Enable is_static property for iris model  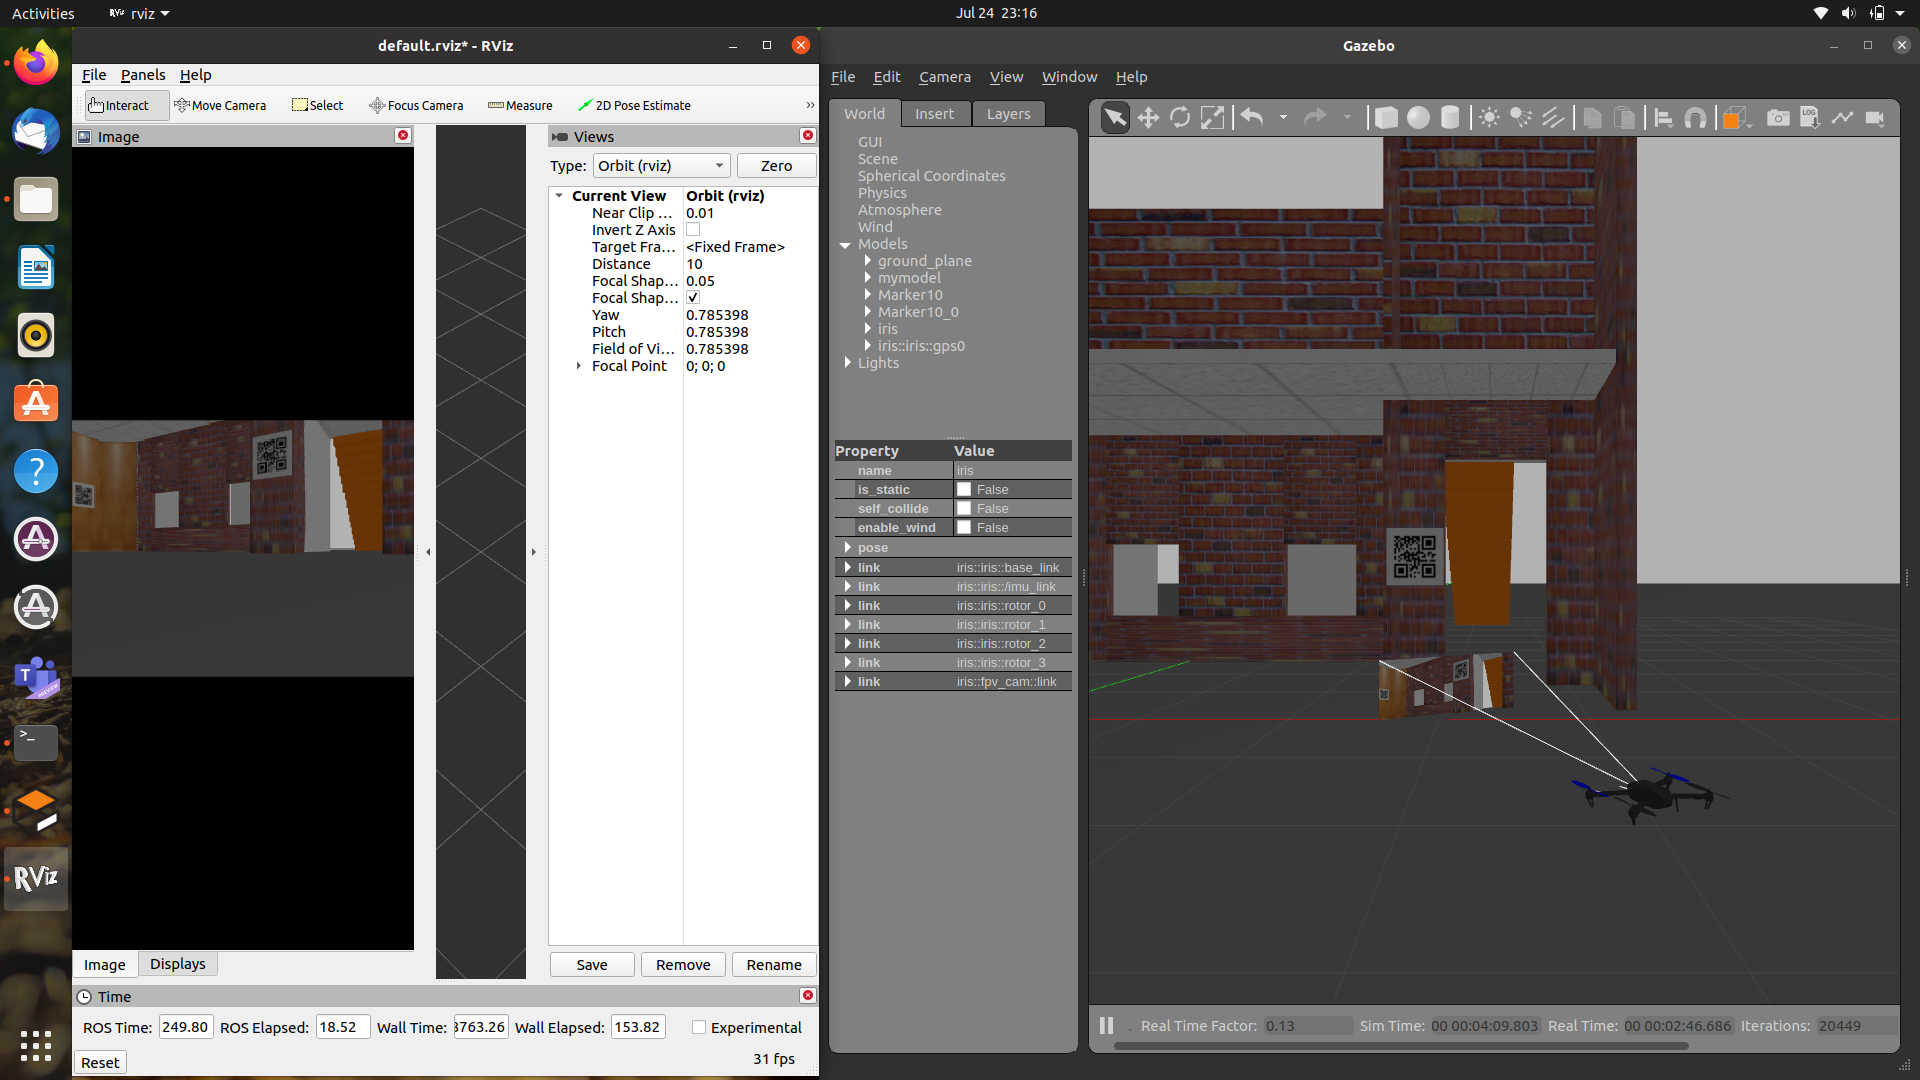click(x=963, y=489)
